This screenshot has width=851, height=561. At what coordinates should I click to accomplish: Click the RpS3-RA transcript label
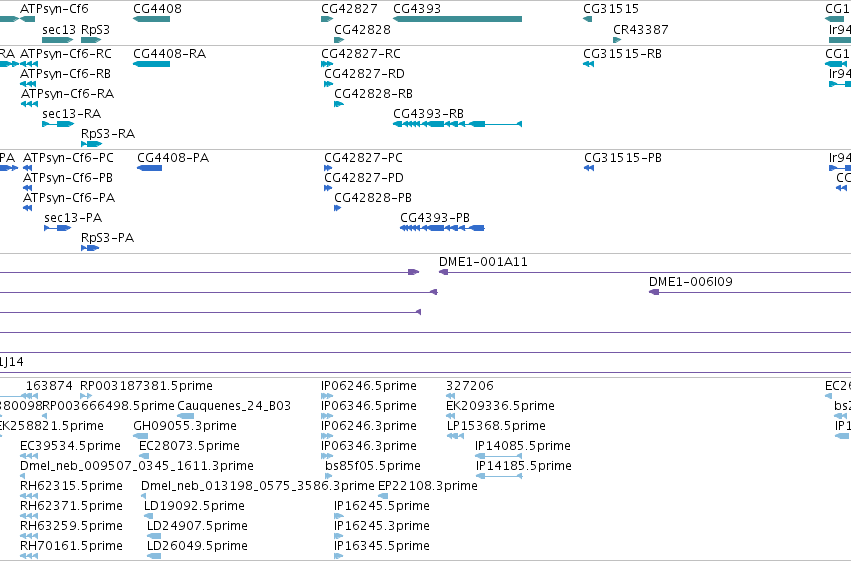pos(107,134)
